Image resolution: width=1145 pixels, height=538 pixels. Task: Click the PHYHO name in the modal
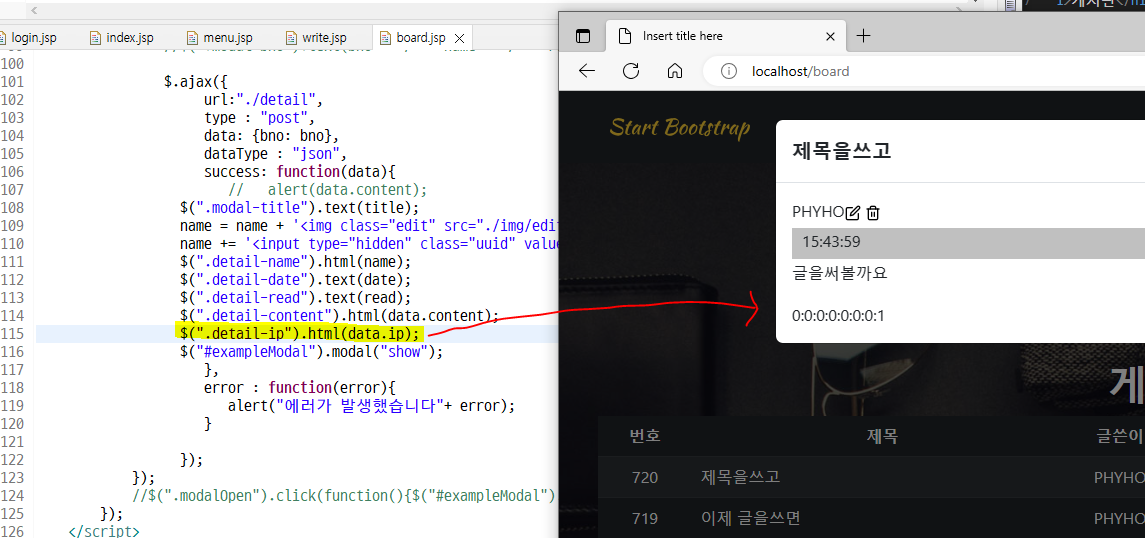pyautogui.click(x=818, y=212)
